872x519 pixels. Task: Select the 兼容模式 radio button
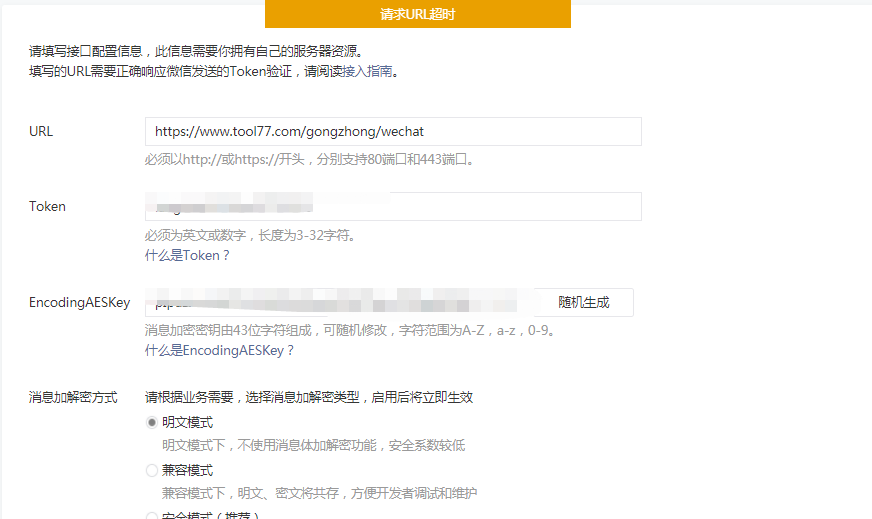pos(151,471)
